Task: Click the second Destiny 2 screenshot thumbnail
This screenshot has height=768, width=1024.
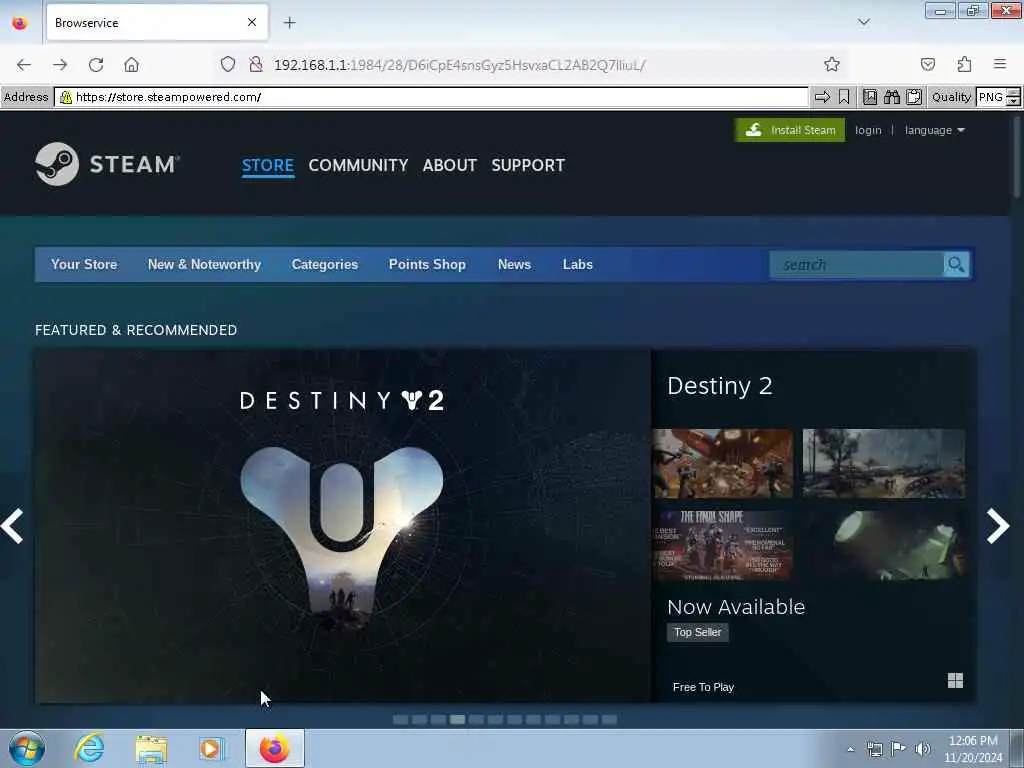Action: coord(884,463)
